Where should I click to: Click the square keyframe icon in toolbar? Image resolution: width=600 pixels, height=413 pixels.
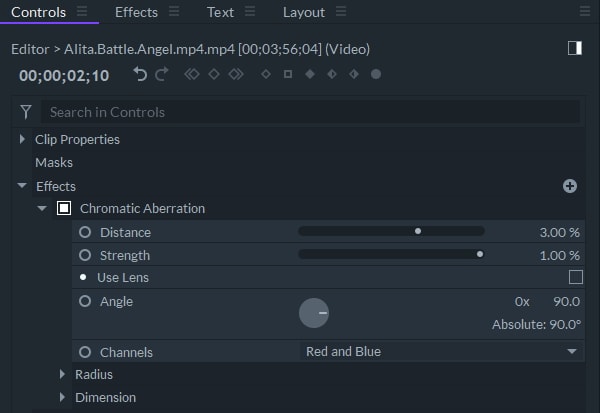(288, 74)
